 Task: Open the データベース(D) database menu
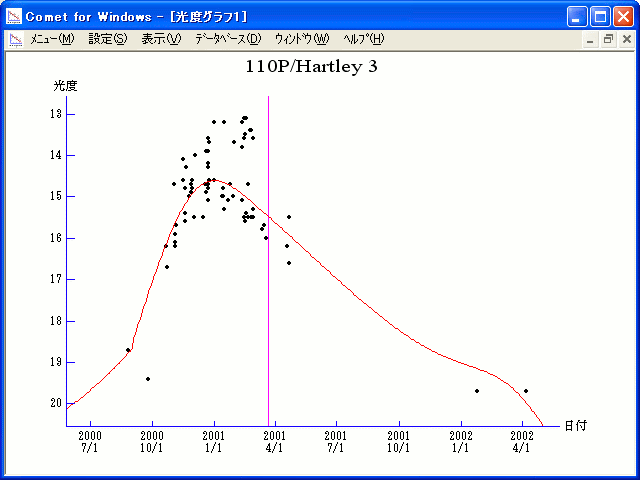[228, 39]
